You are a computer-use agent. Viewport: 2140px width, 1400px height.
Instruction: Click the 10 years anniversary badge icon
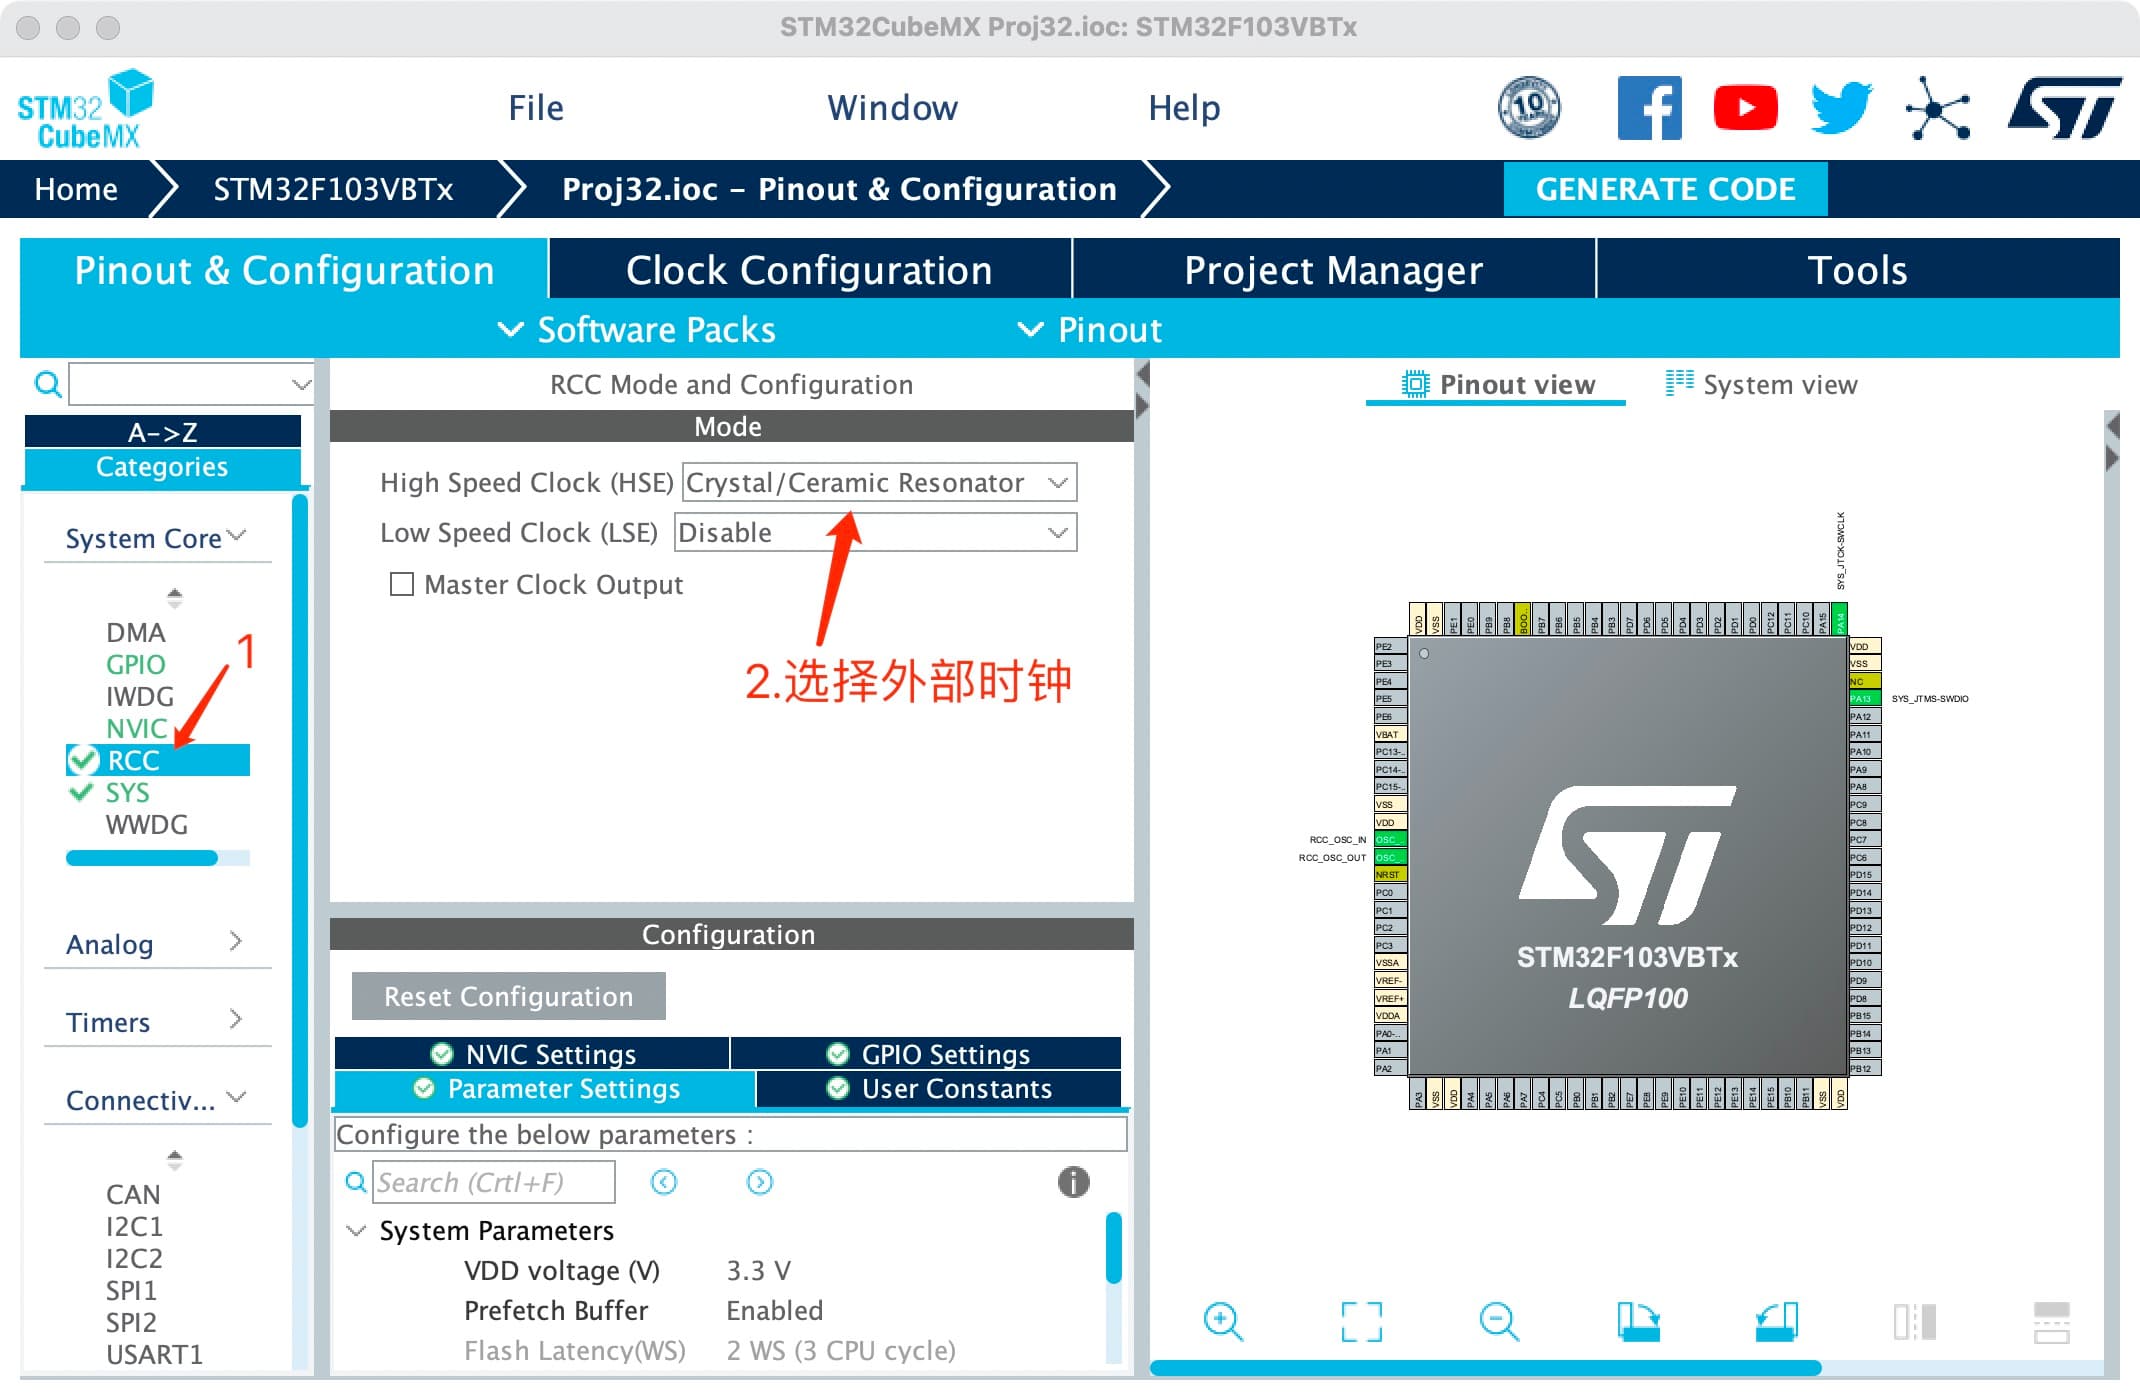point(1529,108)
